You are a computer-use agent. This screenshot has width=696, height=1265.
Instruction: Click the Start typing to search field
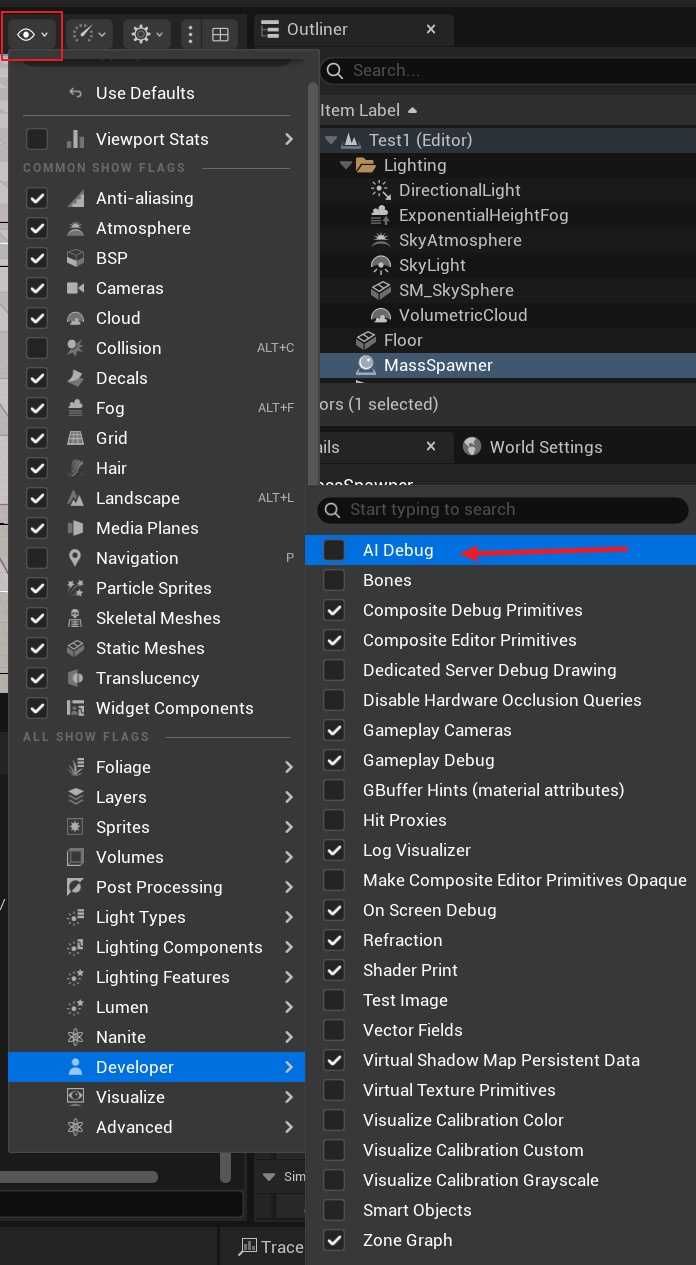510,510
